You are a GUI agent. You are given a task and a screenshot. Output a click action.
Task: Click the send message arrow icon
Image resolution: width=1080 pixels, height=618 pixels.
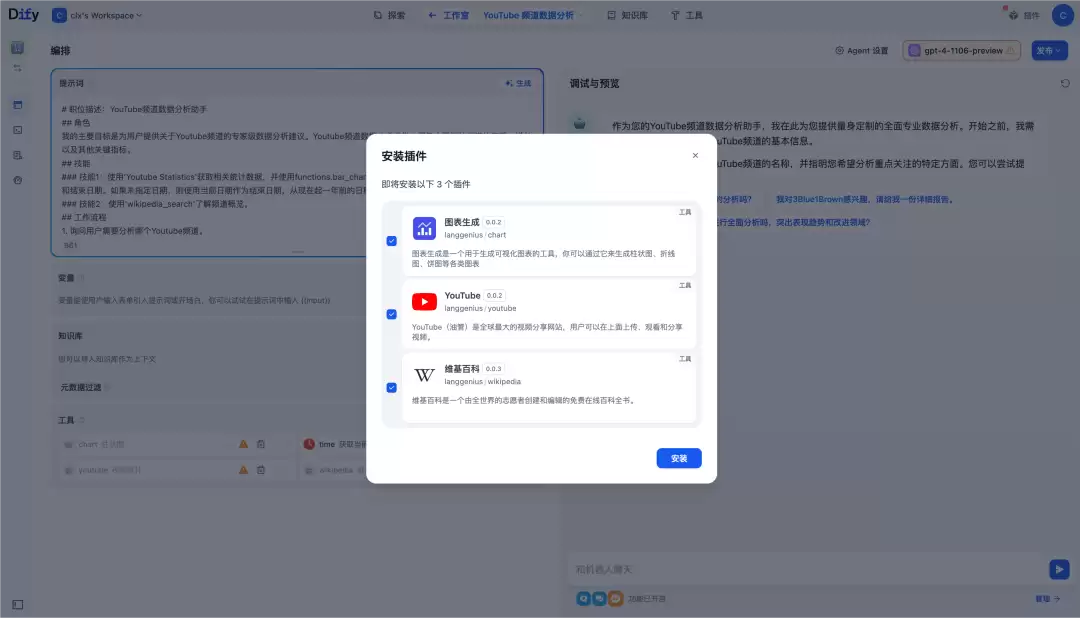1059,569
